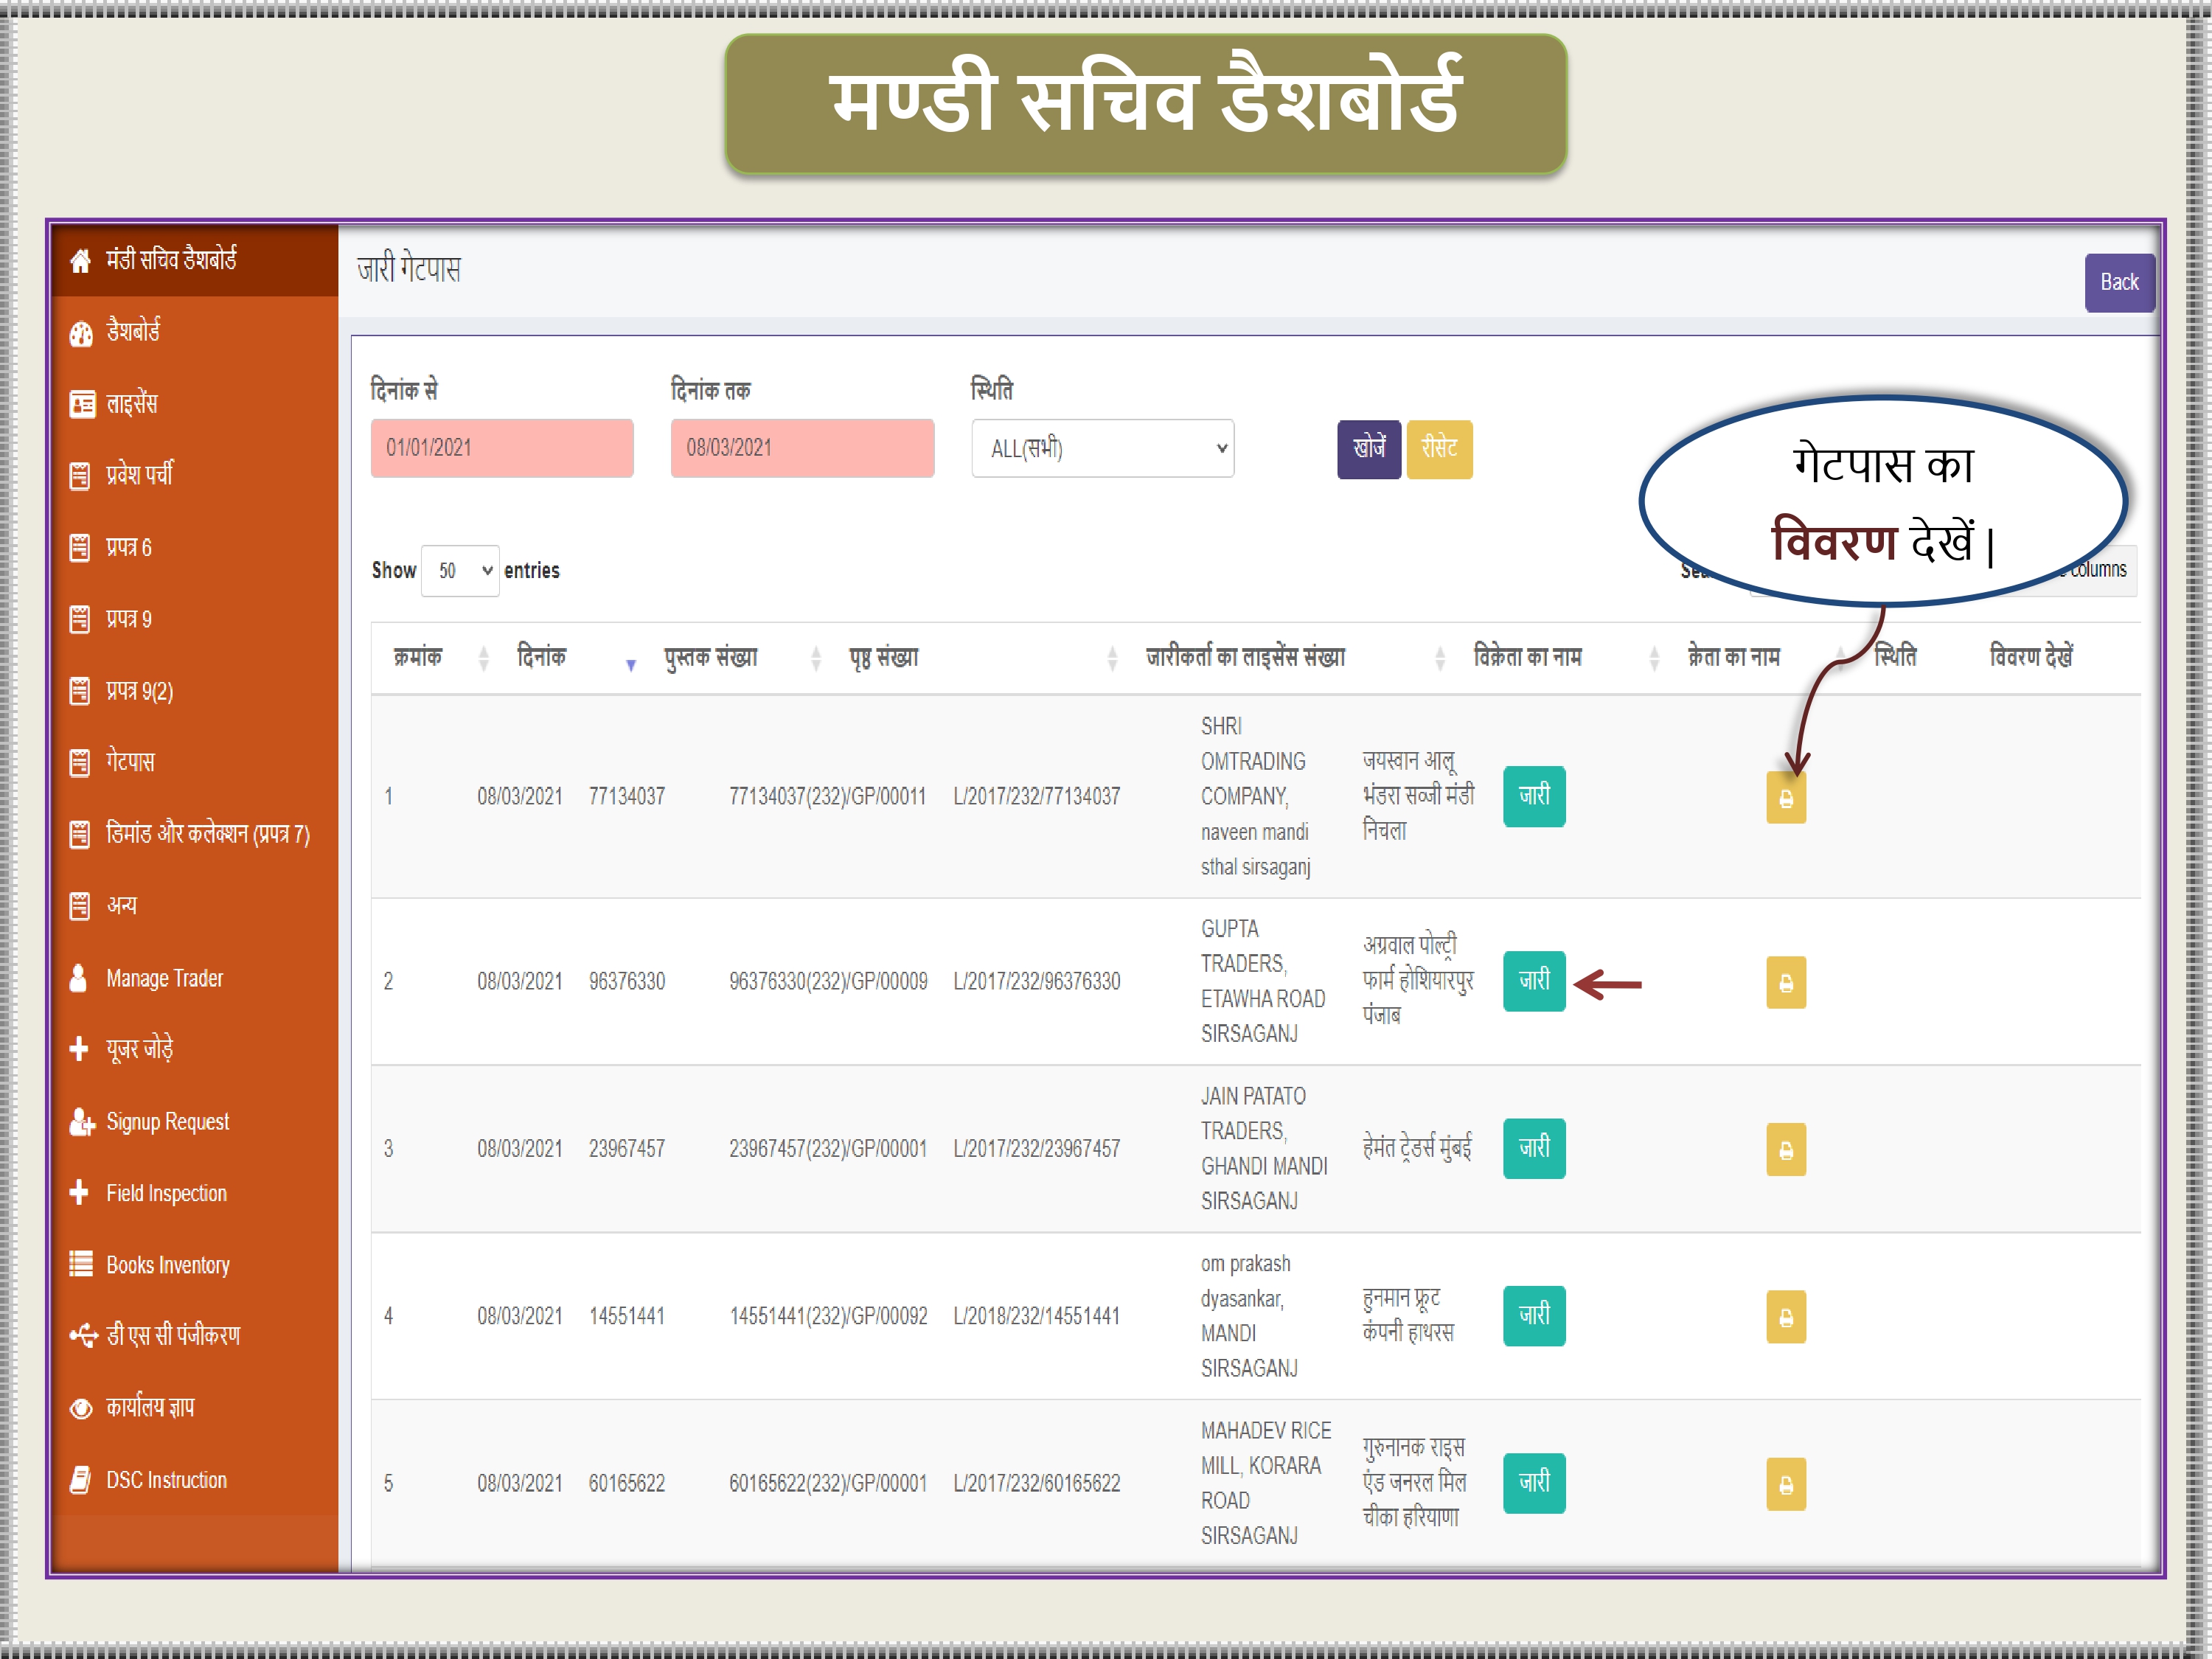Open Signup Request menu item
Screen dimensions: 2212x1659
point(168,1122)
